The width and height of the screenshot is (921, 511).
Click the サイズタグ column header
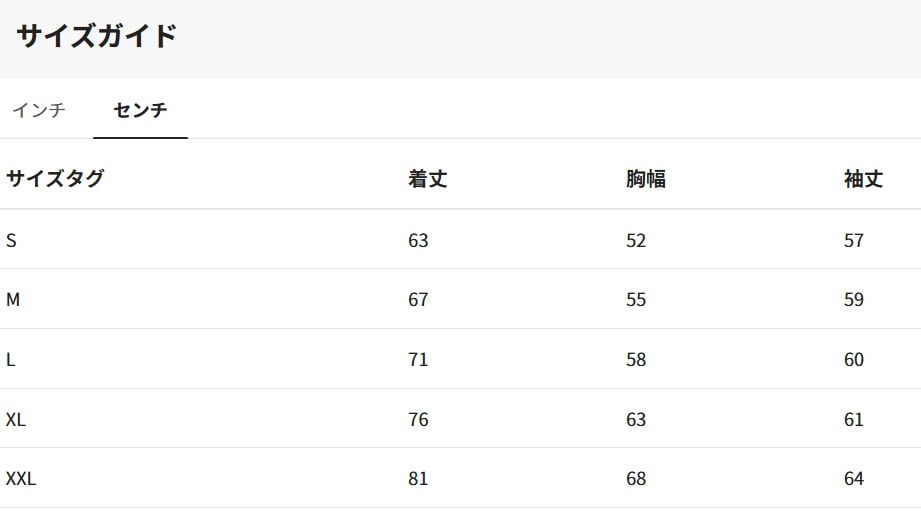(55, 179)
